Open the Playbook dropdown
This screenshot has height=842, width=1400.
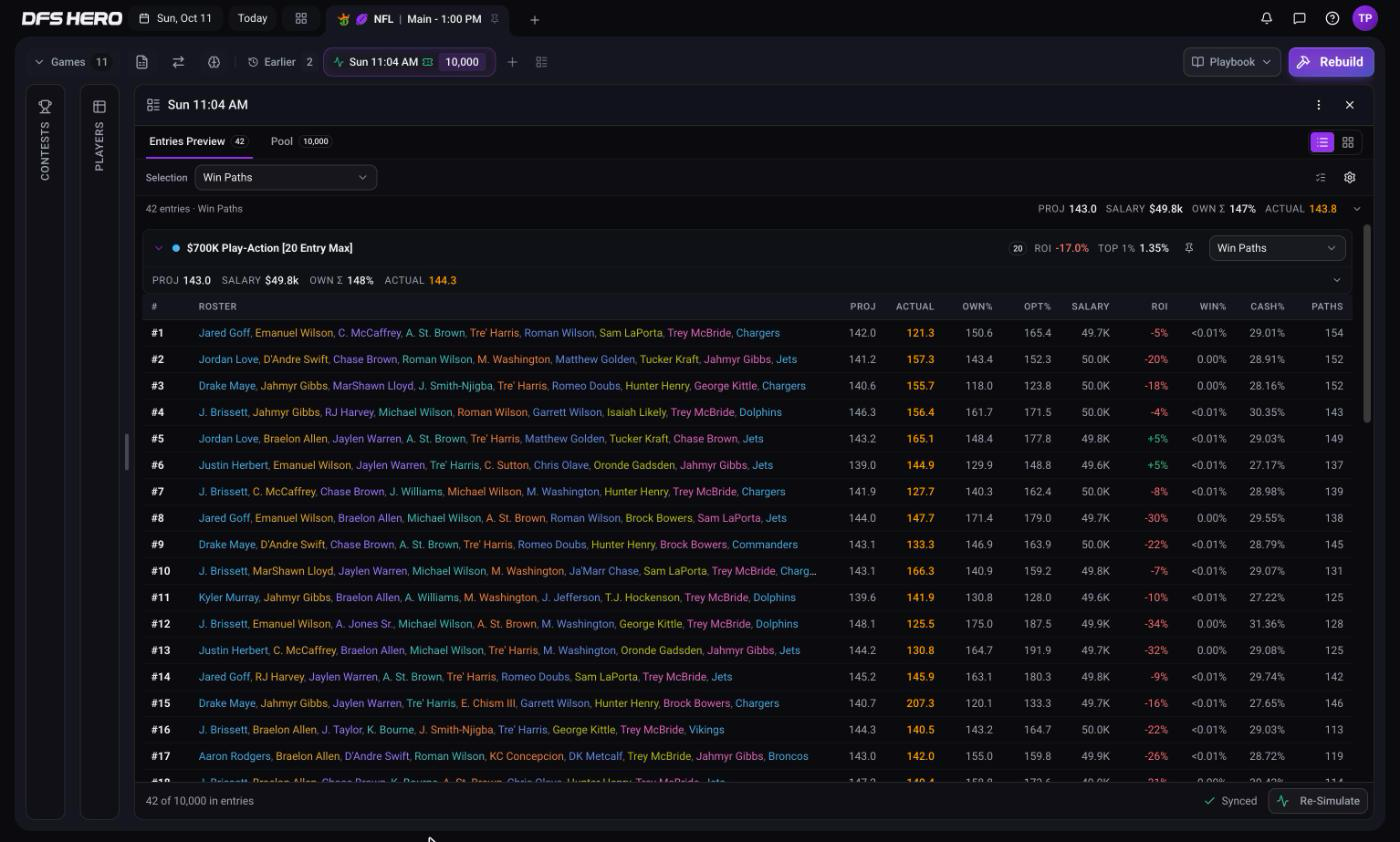1231,62
